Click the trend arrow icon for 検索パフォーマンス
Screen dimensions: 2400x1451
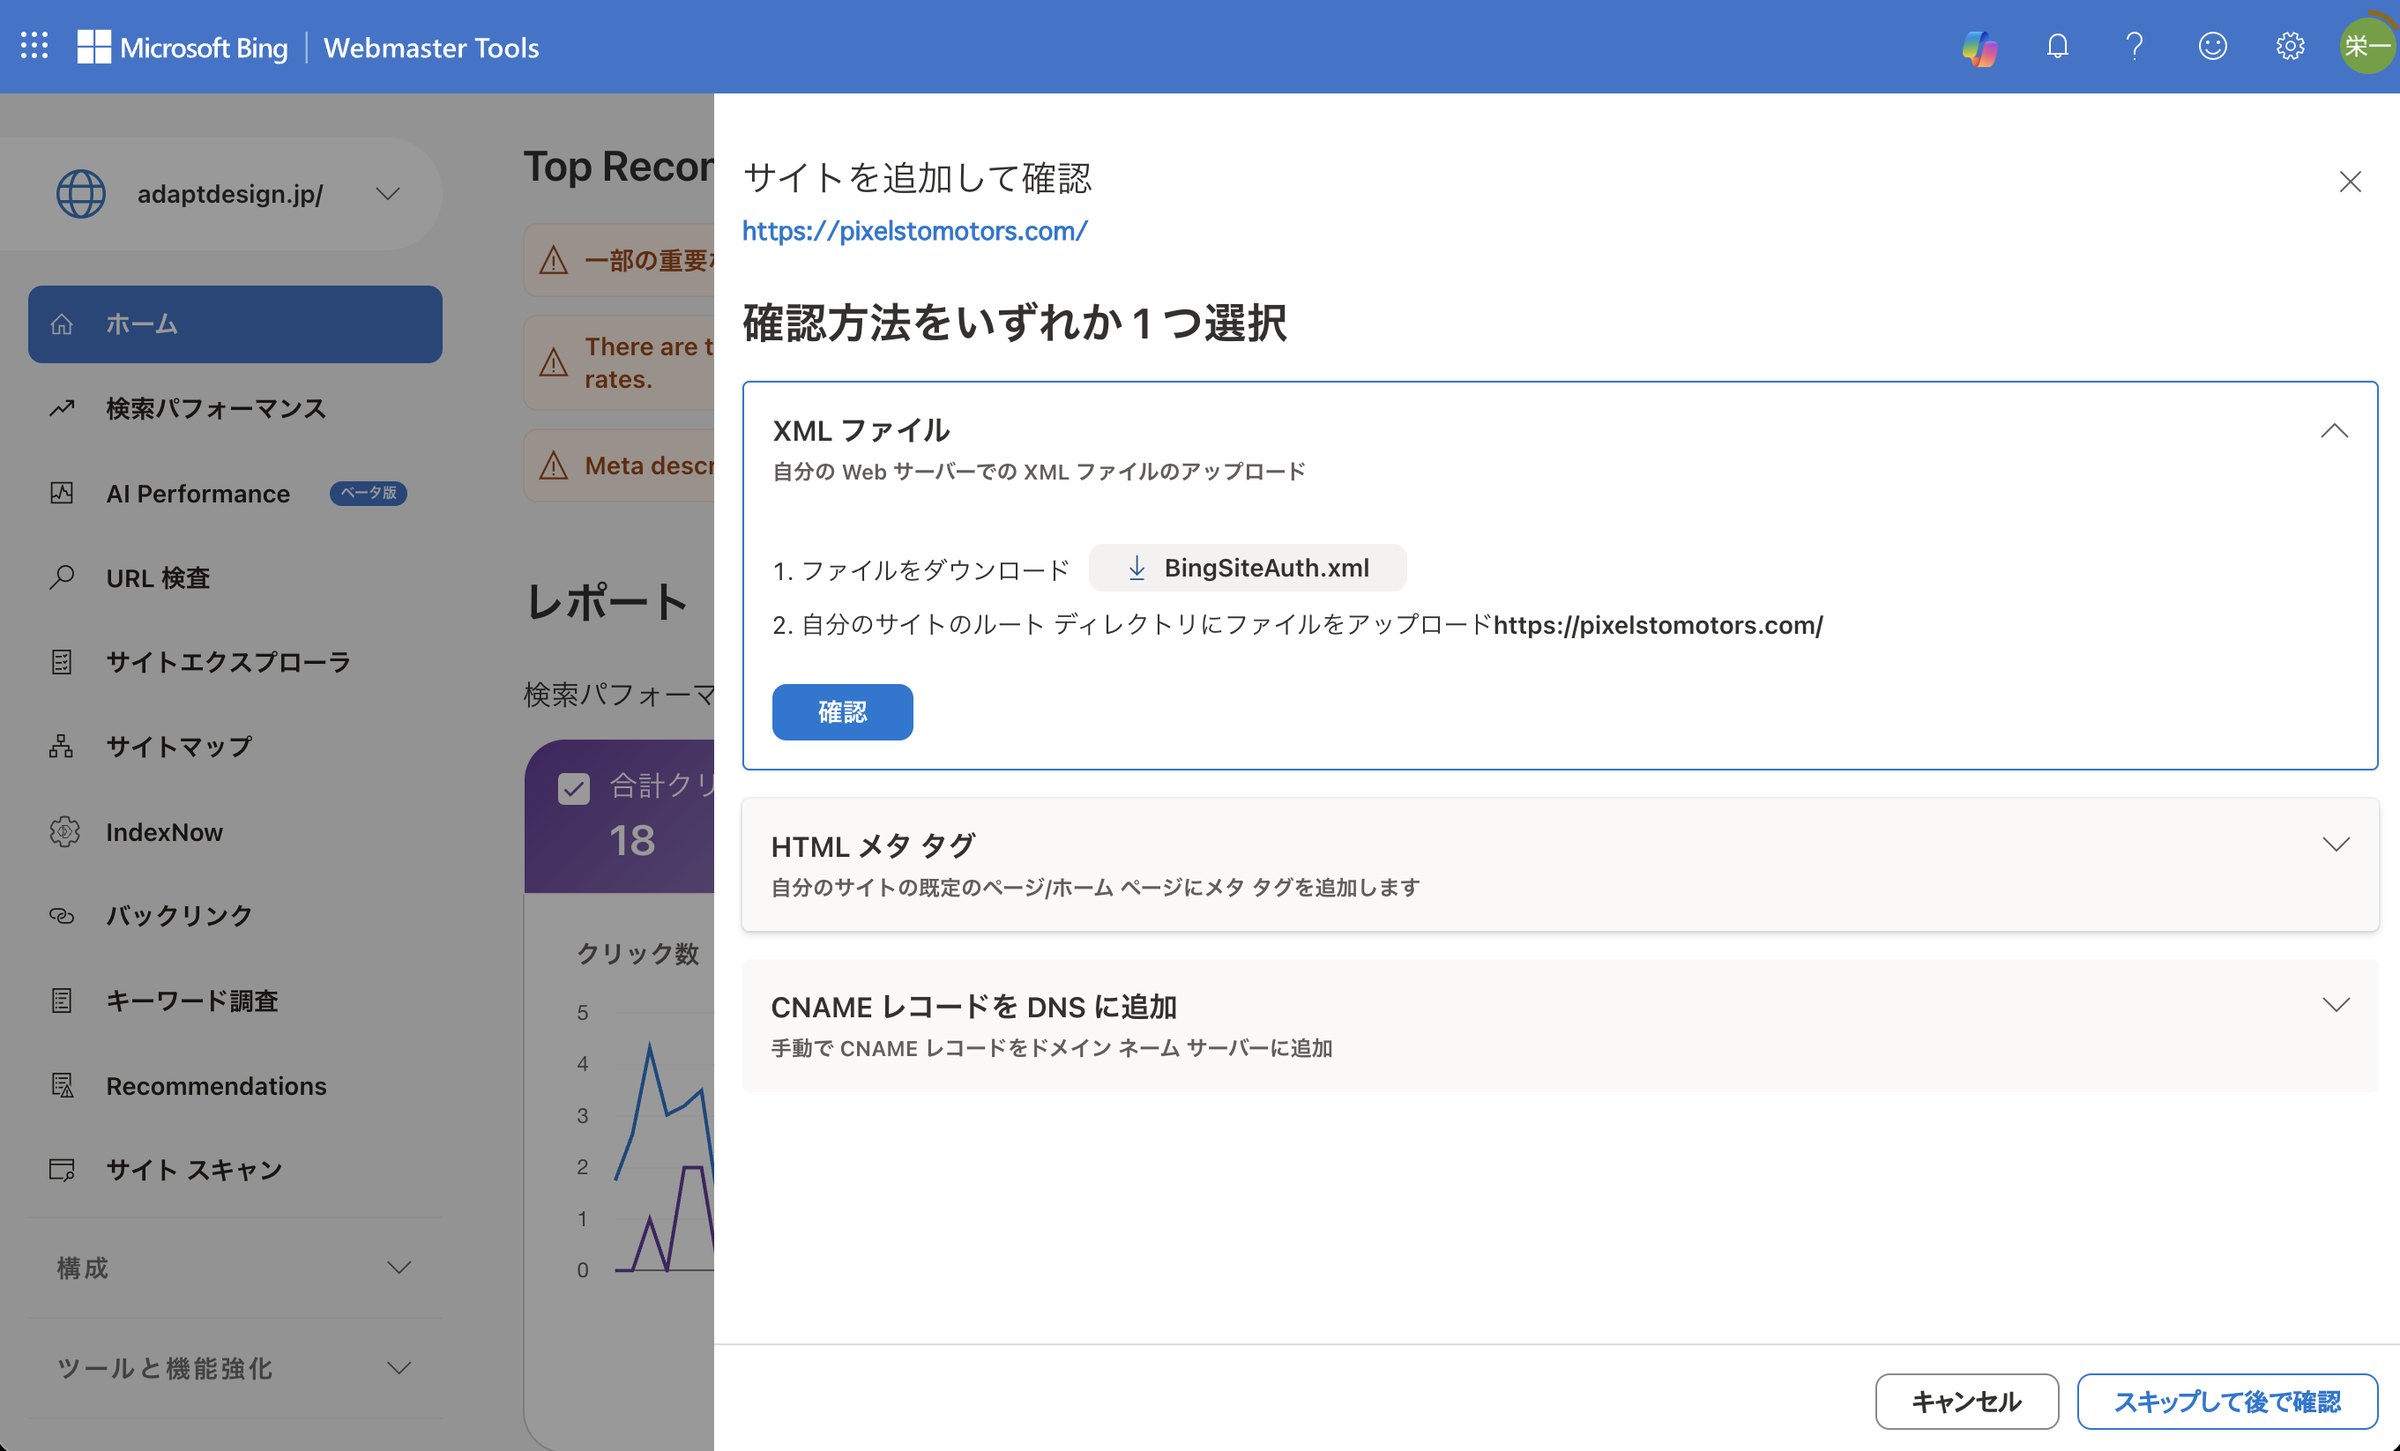point(62,408)
